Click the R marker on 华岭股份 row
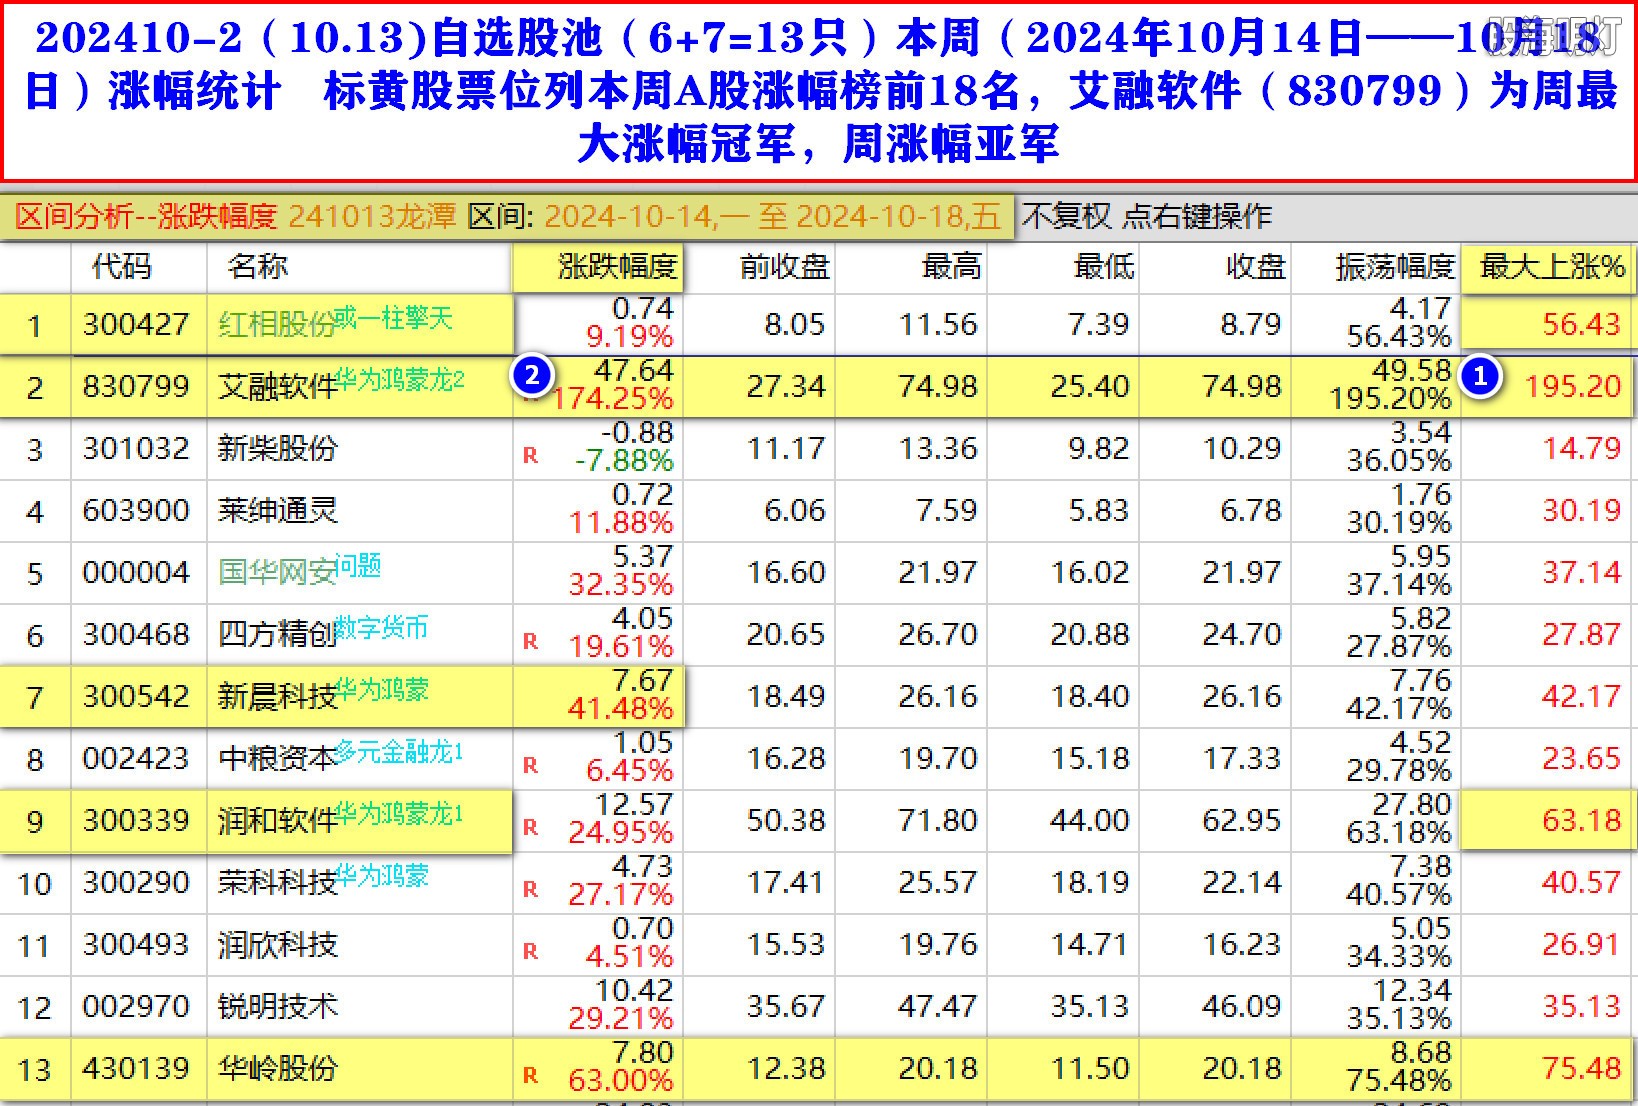The width and height of the screenshot is (1638, 1106). [x=530, y=1076]
